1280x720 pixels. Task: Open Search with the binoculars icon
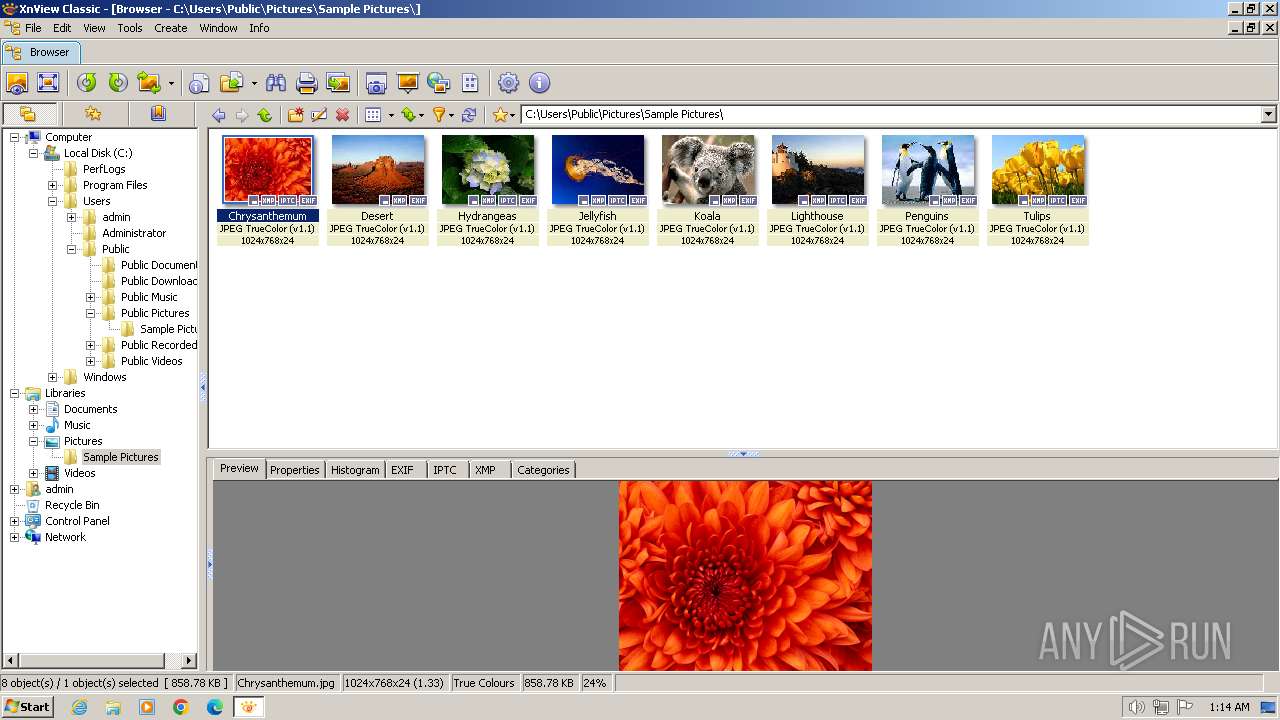[x=276, y=83]
